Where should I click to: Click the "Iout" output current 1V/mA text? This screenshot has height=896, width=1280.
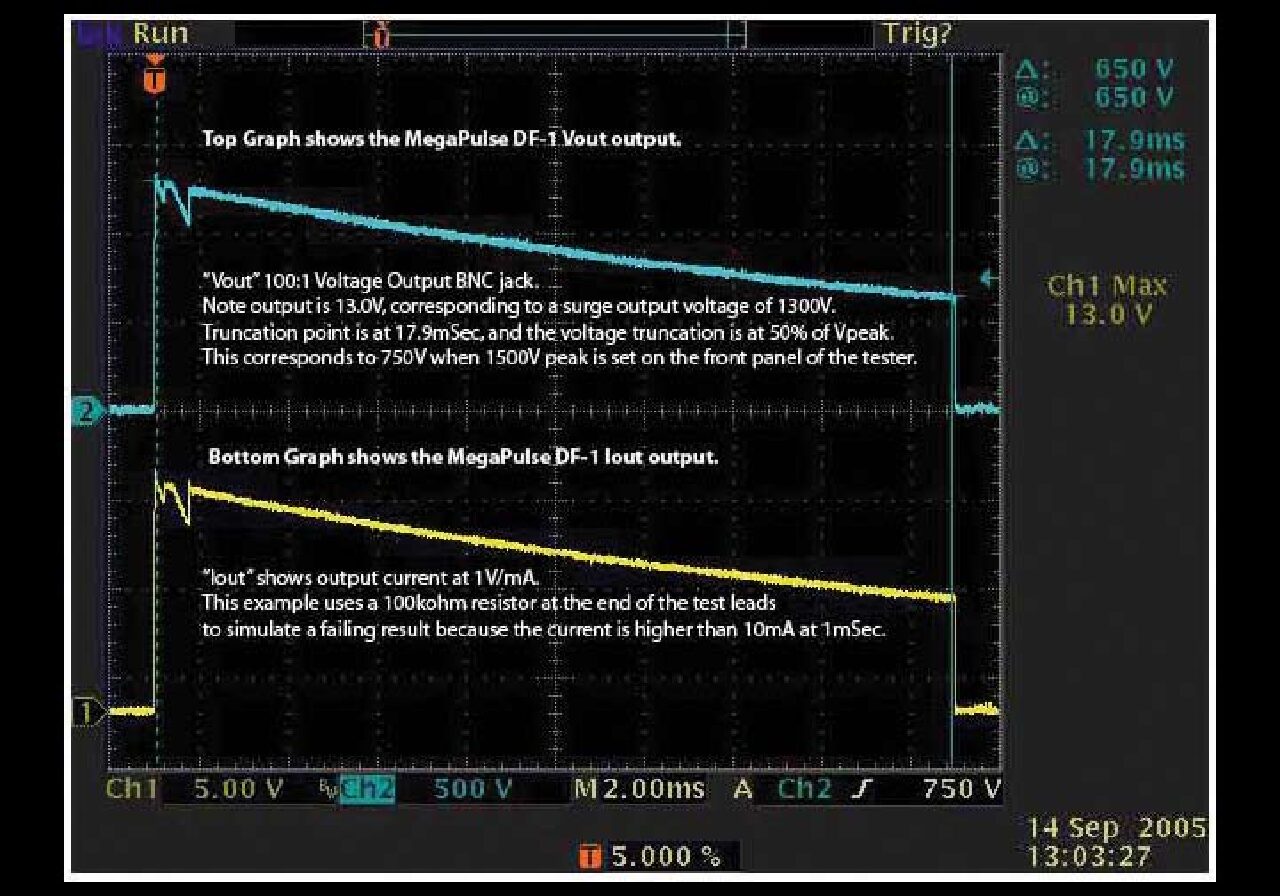[x=372, y=578]
